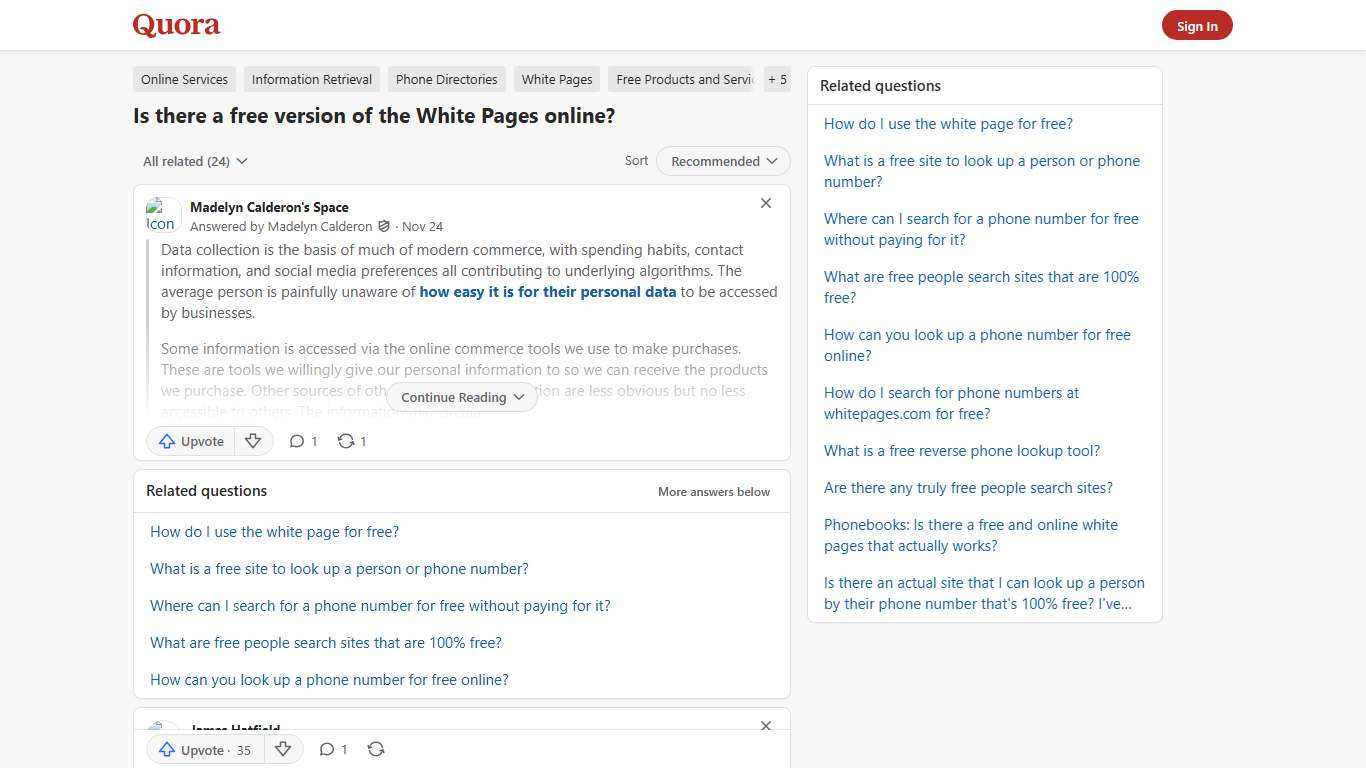This screenshot has height=768, width=1366.
Task: Expand answer with Continue Reading
Action: pos(461,397)
